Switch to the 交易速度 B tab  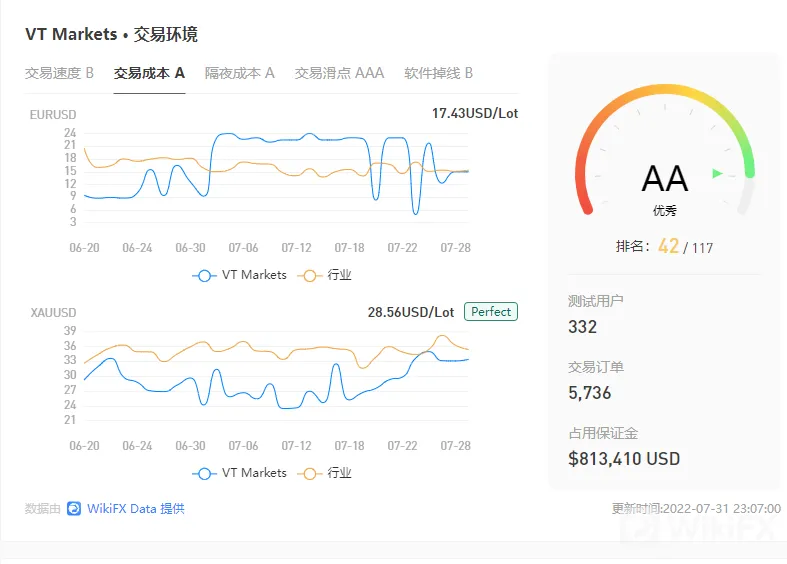pyautogui.click(x=59, y=73)
